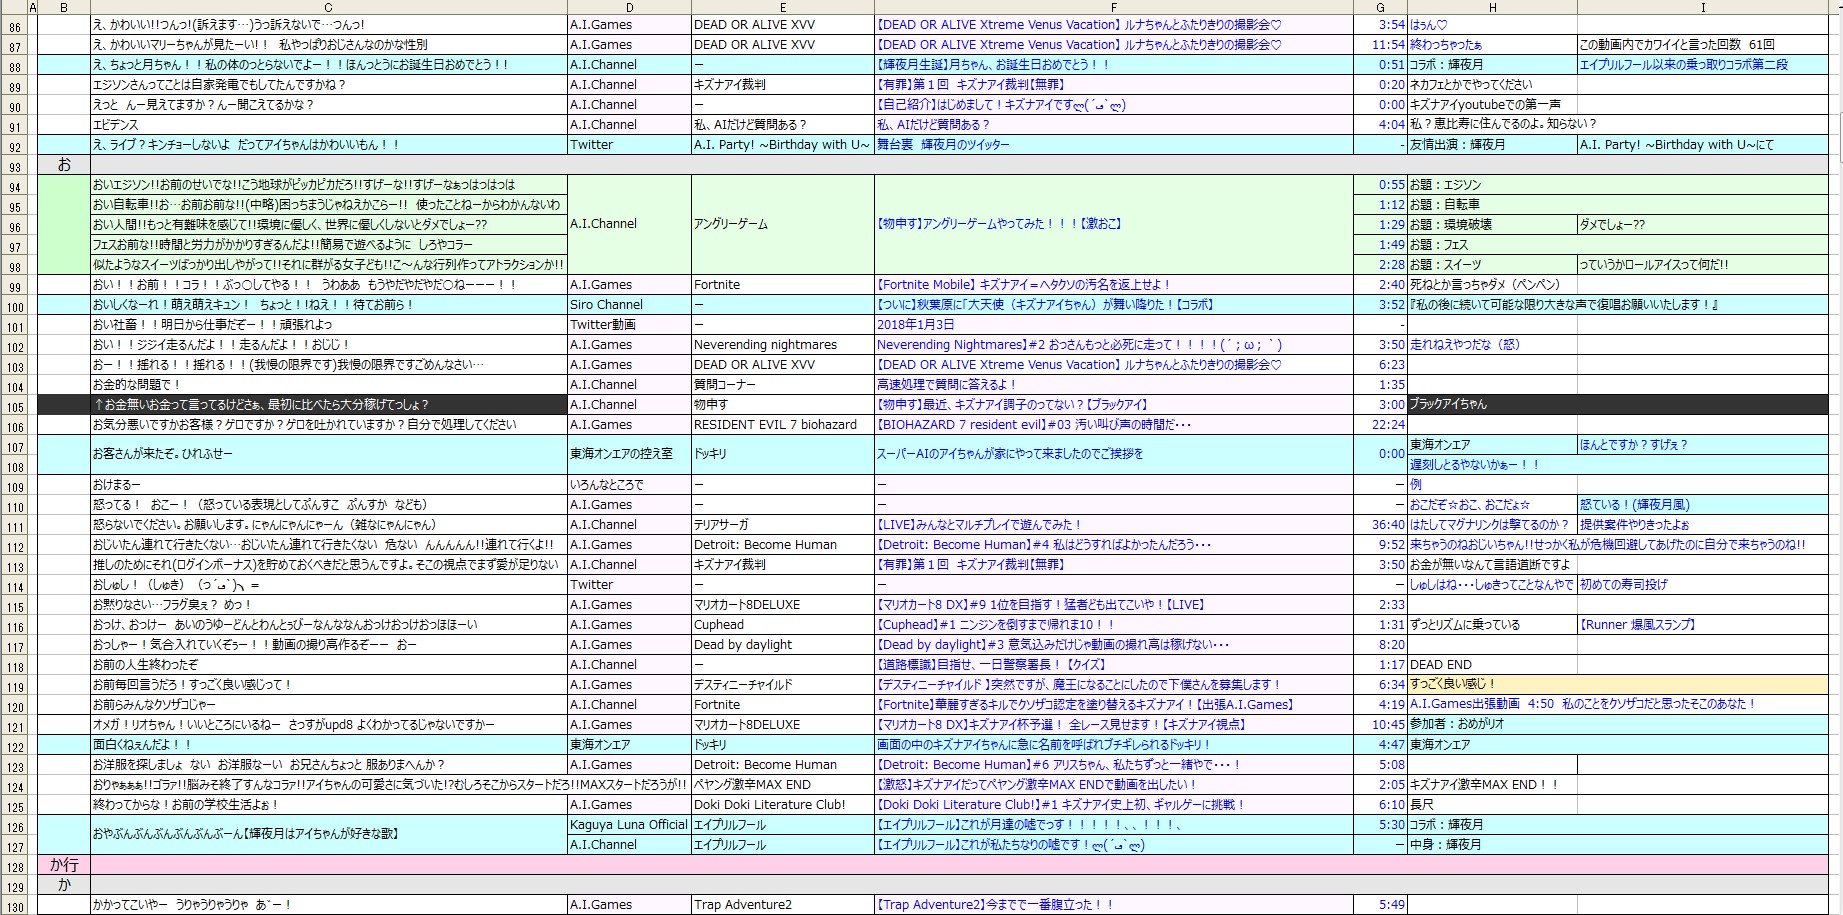
Task: Open the 【道路標識】目指せ、一日警察署長 link
Action: (x=990, y=665)
